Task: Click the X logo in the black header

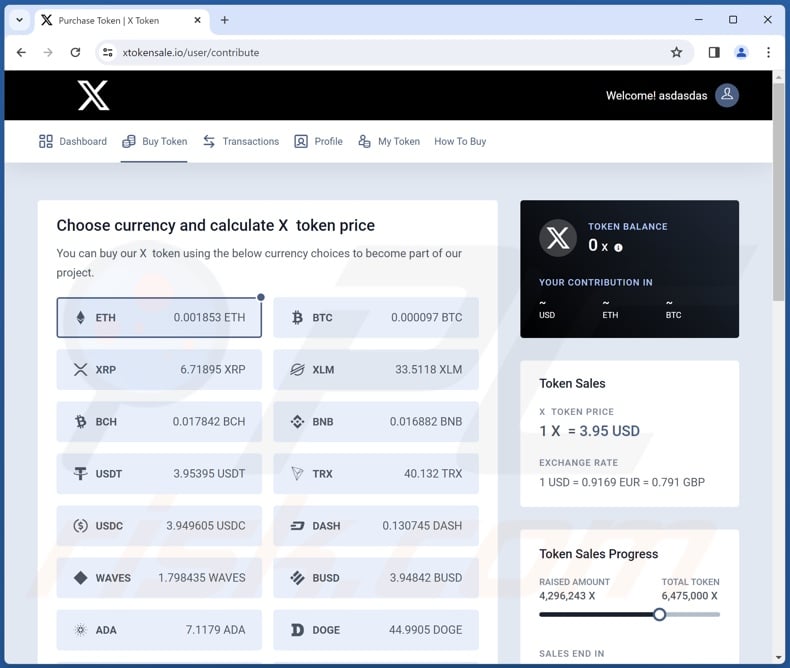Action: click(93, 95)
